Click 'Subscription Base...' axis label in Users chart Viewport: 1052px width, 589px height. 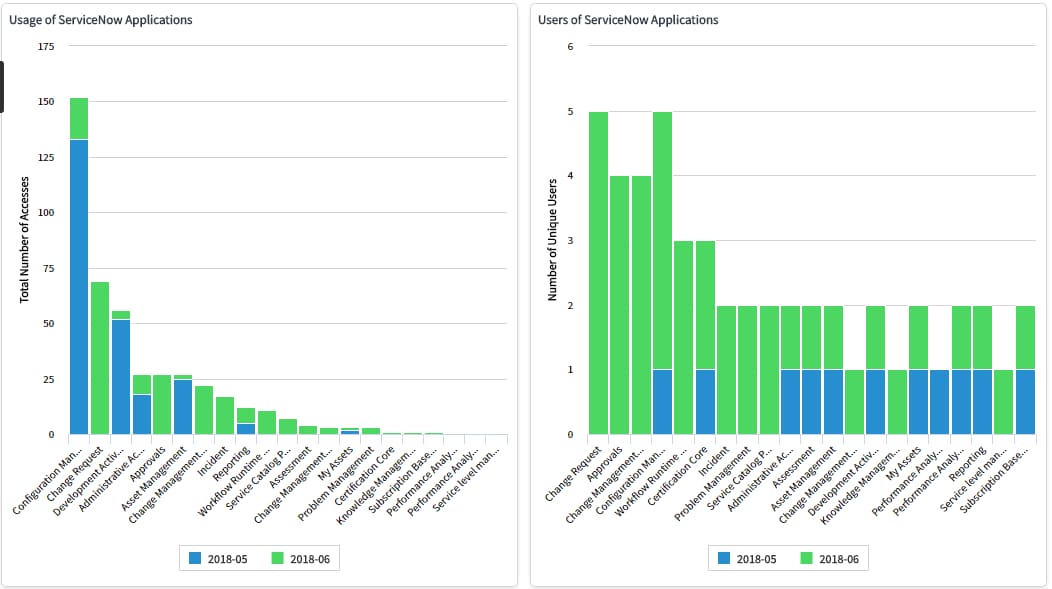click(x=994, y=480)
